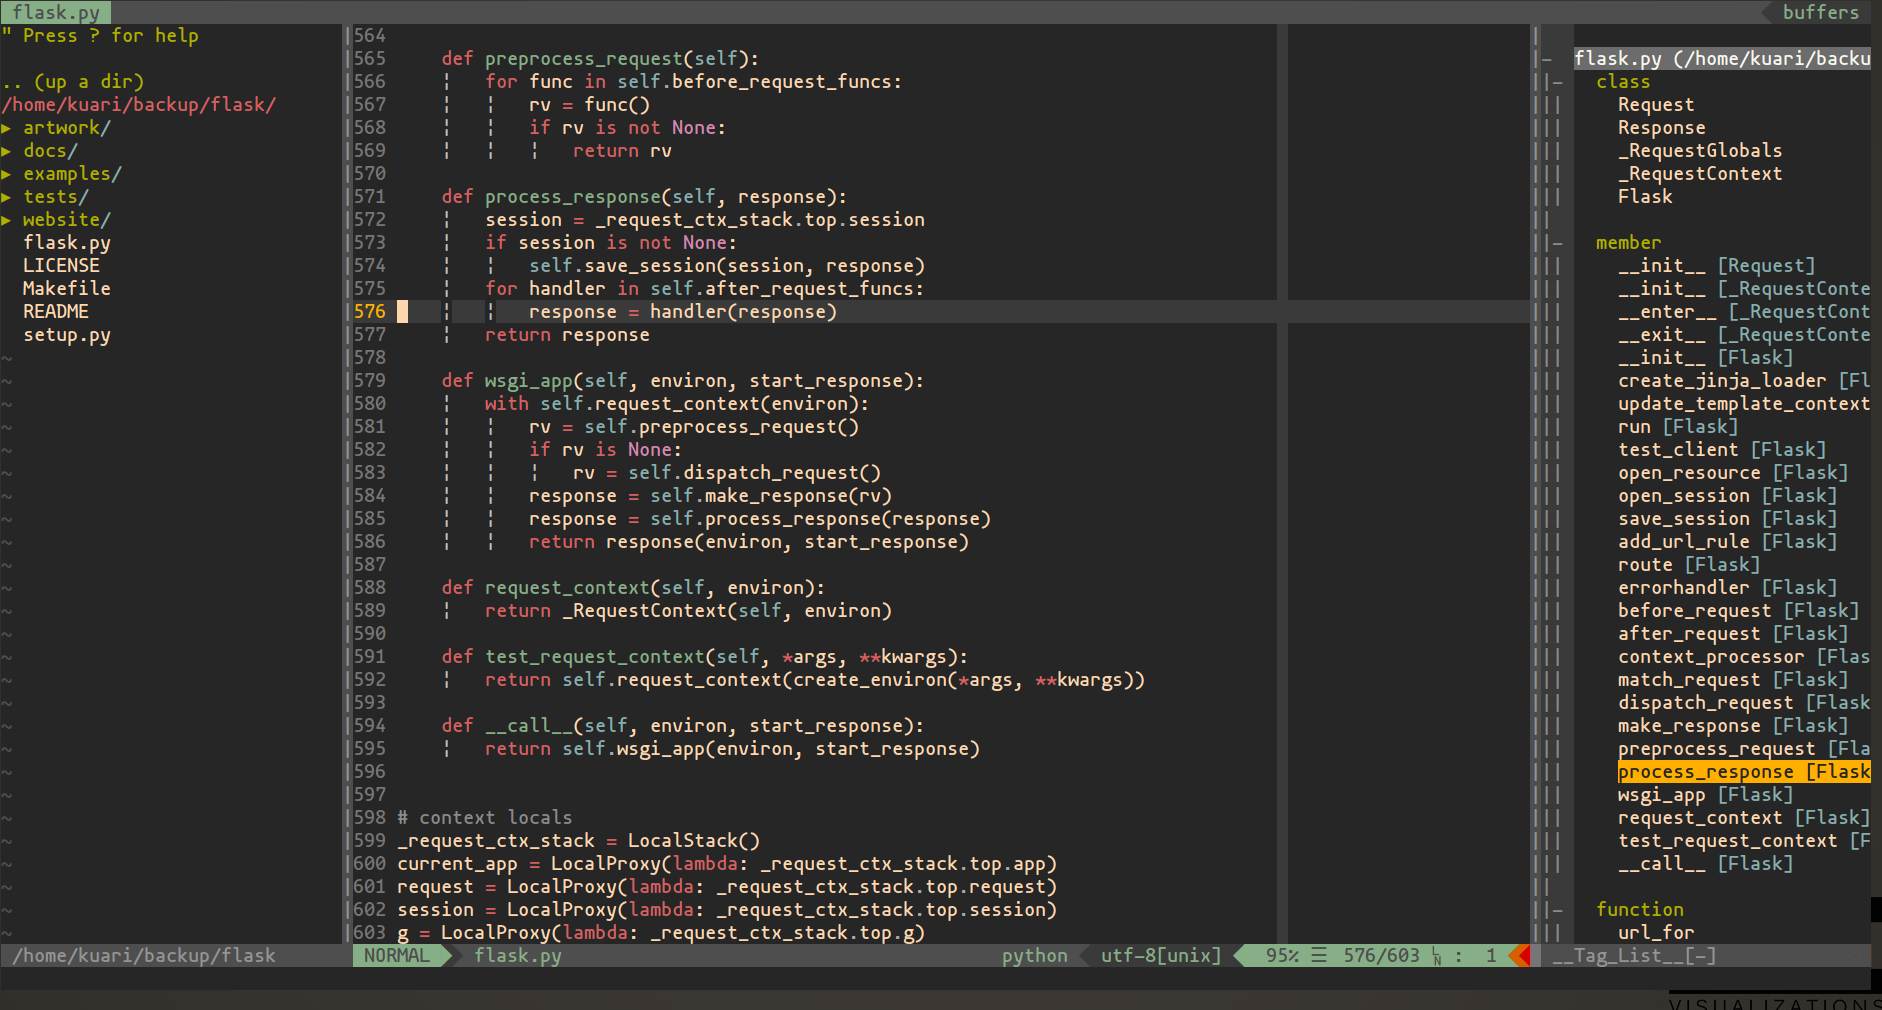This screenshot has width=1882, height=1010.
Task: Jump to test_request_context tag
Action: tap(1744, 841)
